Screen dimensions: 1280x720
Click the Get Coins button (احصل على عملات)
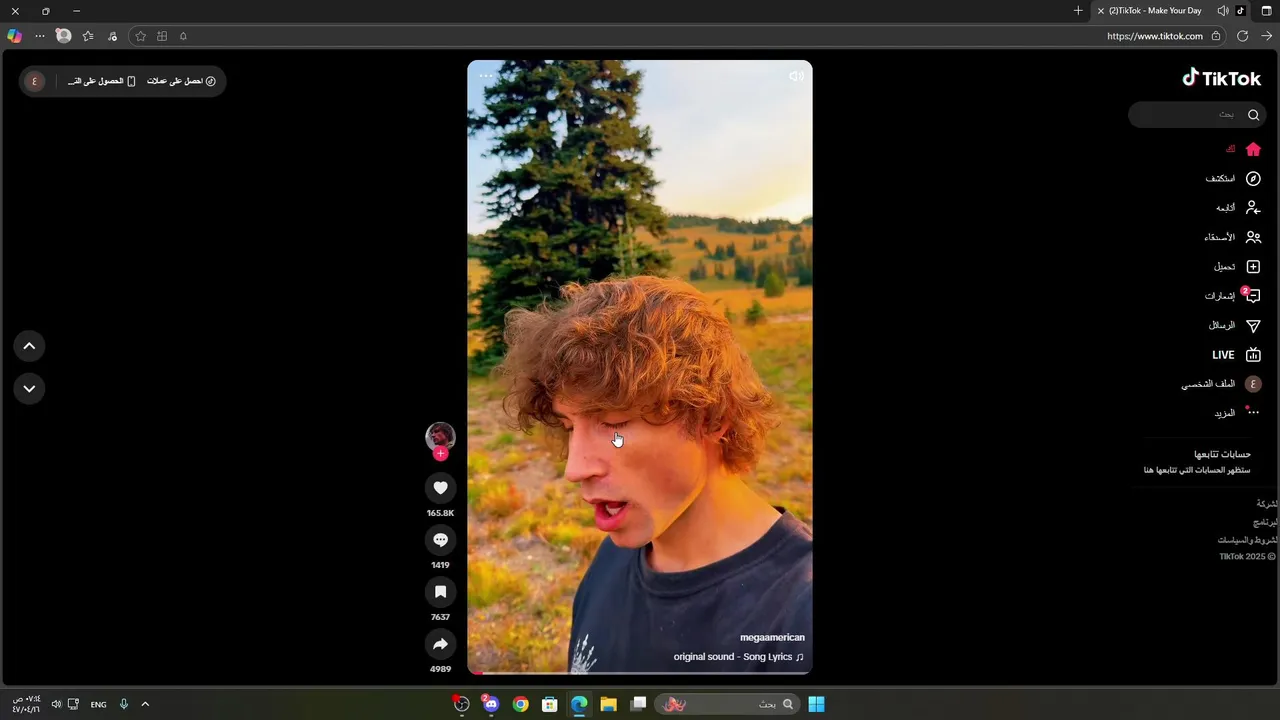[181, 81]
